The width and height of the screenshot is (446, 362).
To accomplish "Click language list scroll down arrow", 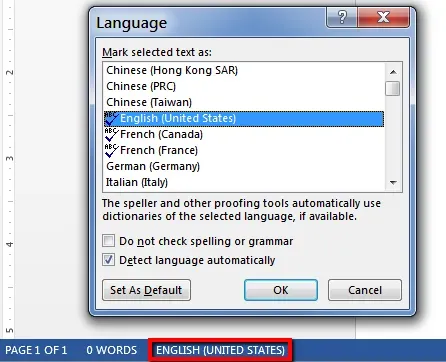I will (393, 182).
